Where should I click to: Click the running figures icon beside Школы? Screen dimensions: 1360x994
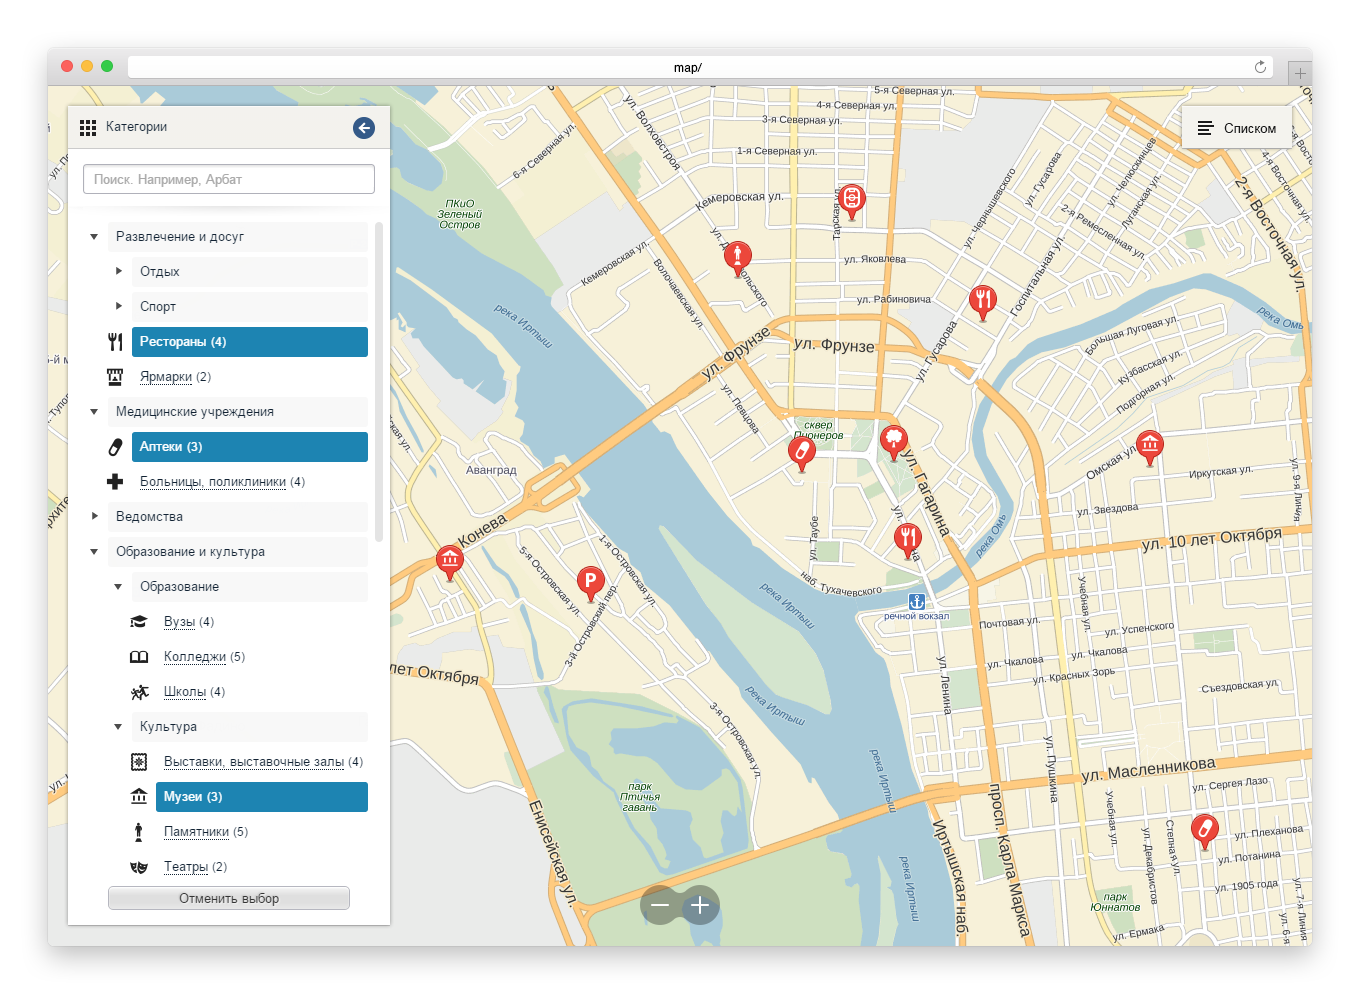[x=139, y=692]
